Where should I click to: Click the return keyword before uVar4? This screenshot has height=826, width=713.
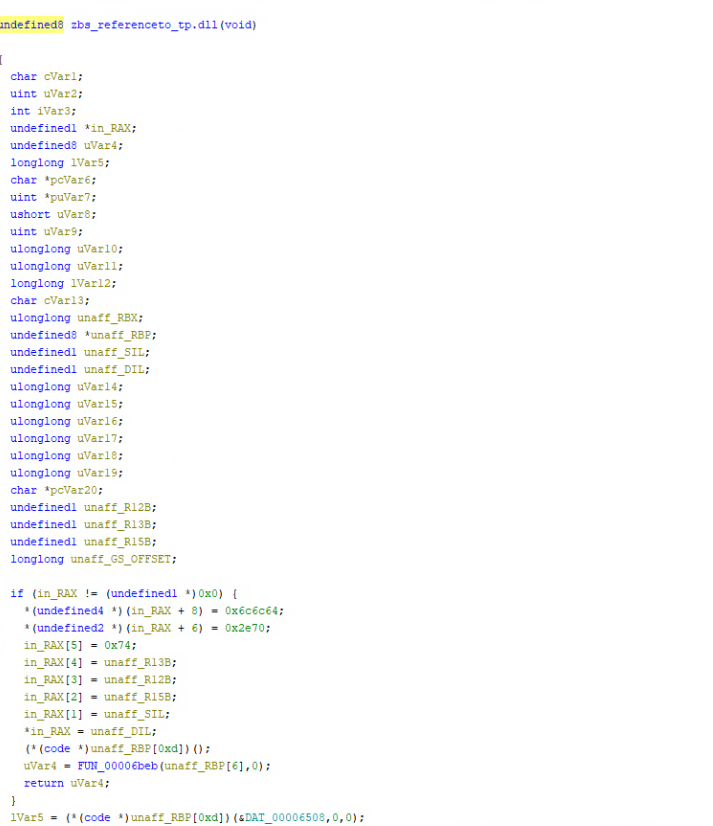43,783
